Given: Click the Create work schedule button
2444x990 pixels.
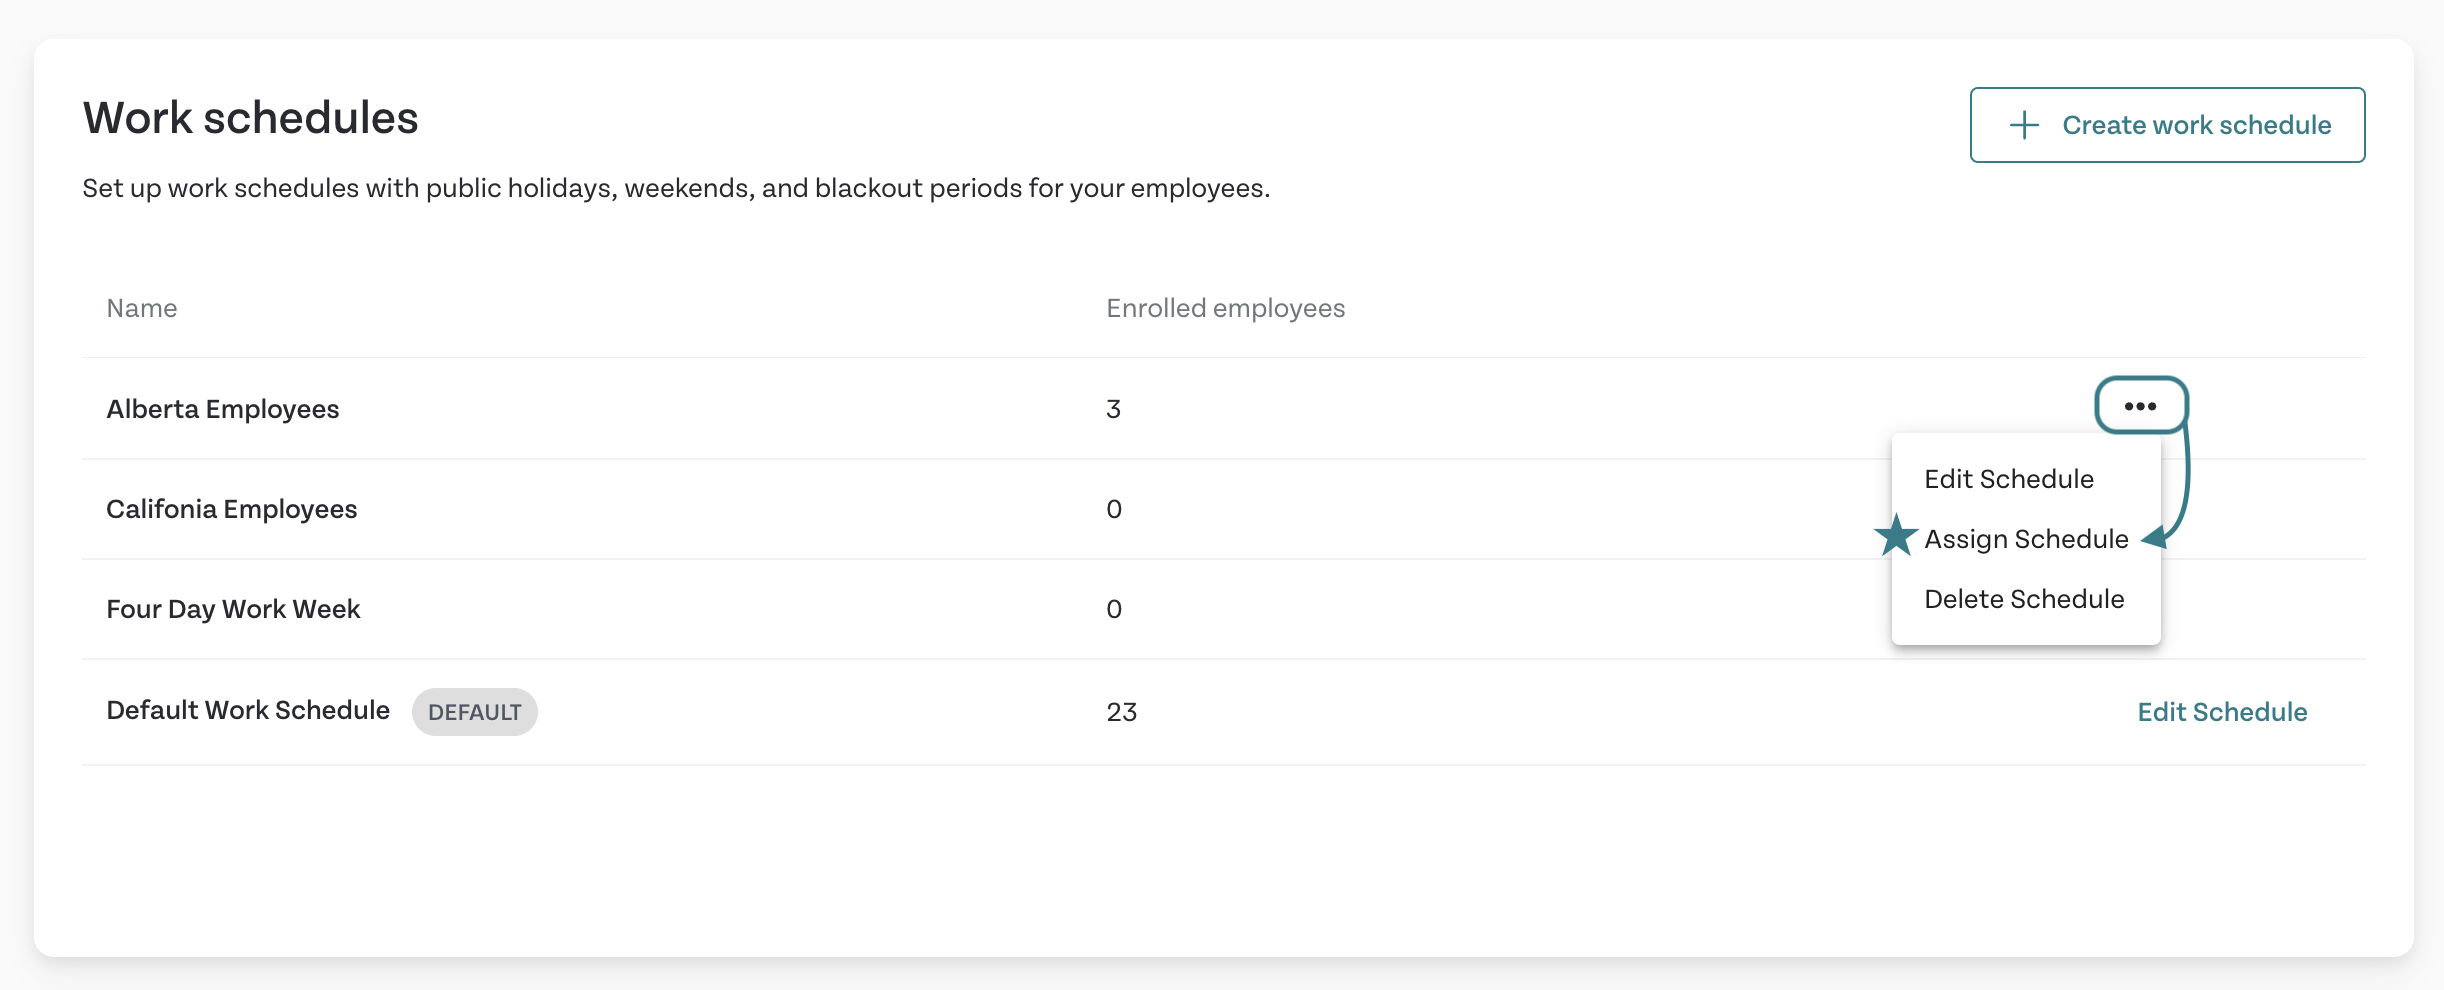Looking at the screenshot, I should pyautogui.click(x=2167, y=125).
